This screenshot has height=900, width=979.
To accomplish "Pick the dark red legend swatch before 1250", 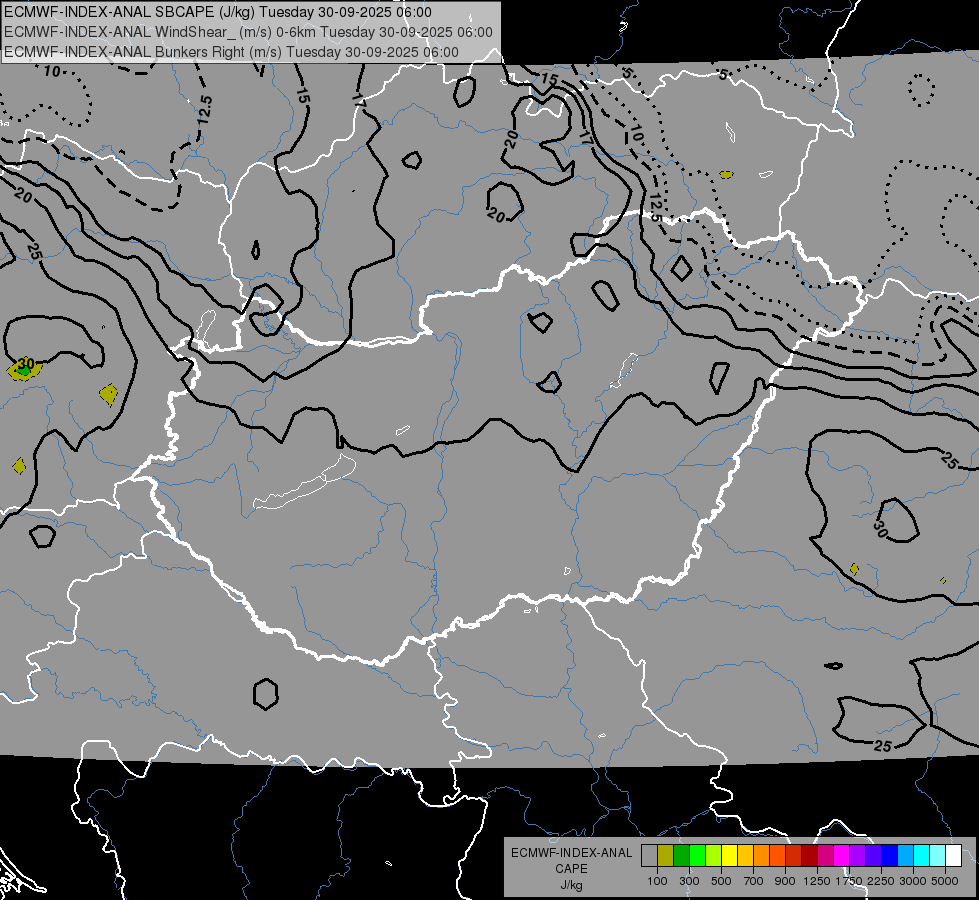I will [810, 855].
